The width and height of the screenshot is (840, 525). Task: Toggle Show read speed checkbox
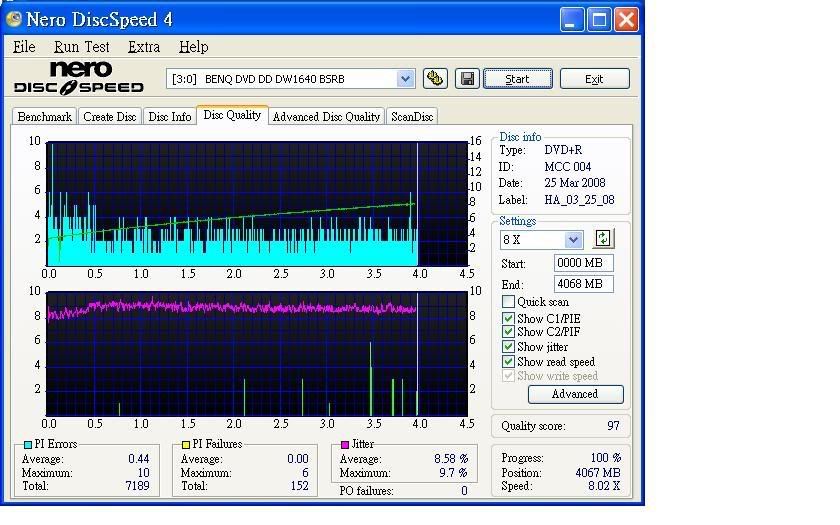click(508, 362)
